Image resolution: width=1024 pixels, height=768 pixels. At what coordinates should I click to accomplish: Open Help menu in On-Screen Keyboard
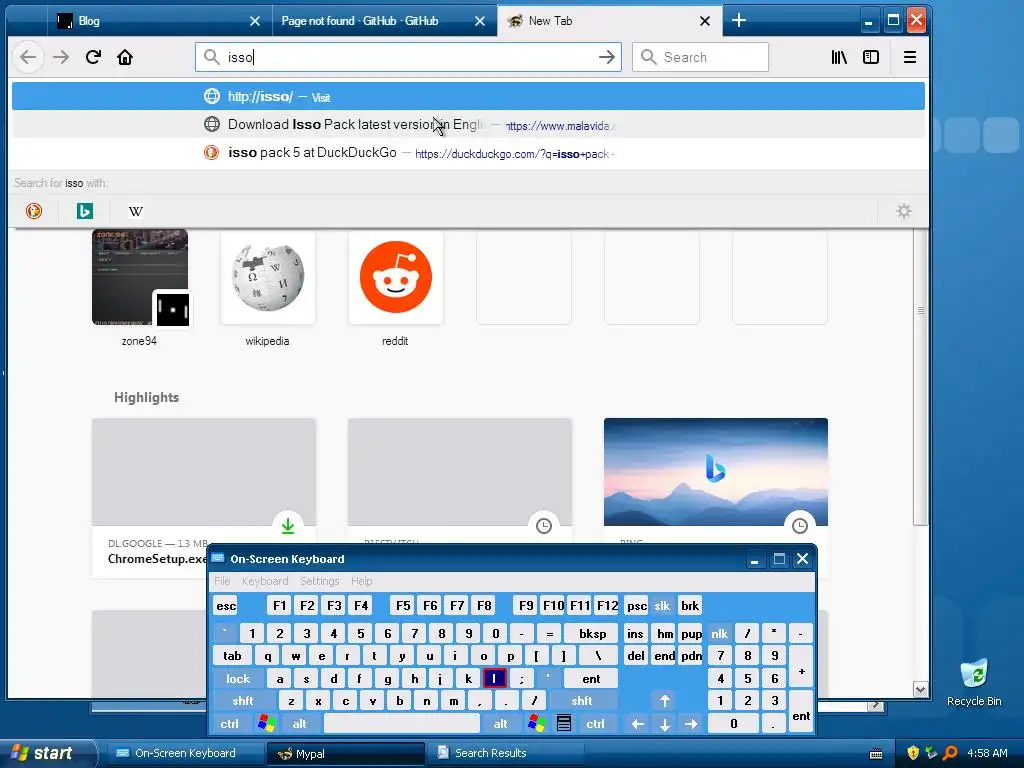[x=361, y=581]
